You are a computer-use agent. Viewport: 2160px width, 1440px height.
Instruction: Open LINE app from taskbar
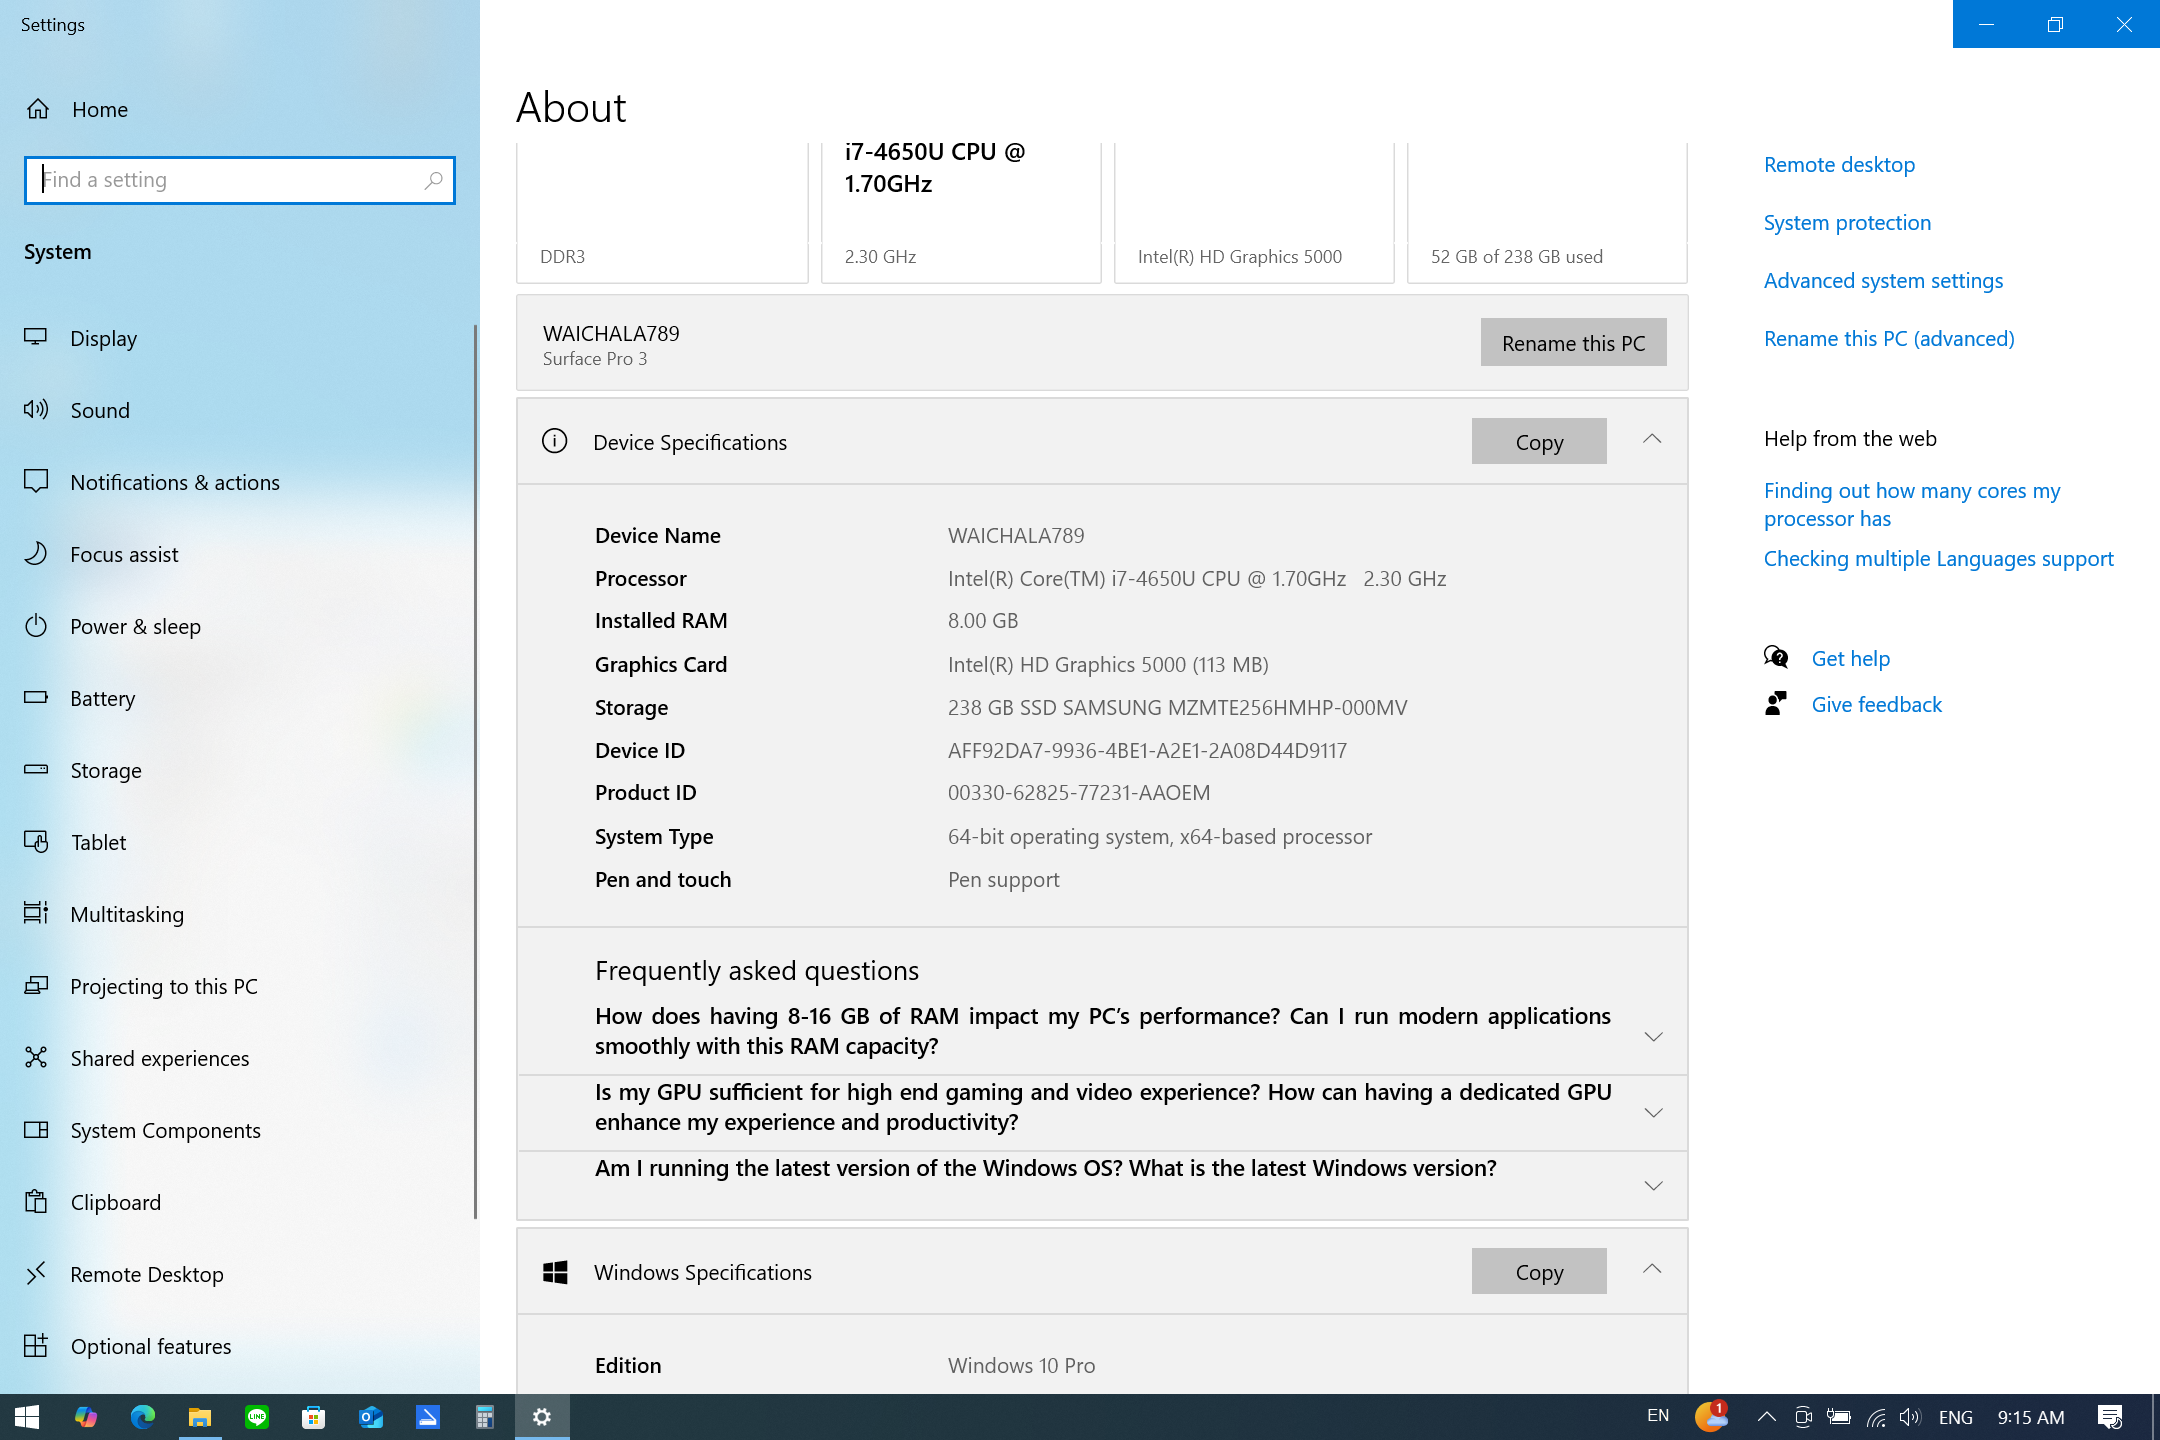point(257,1417)
